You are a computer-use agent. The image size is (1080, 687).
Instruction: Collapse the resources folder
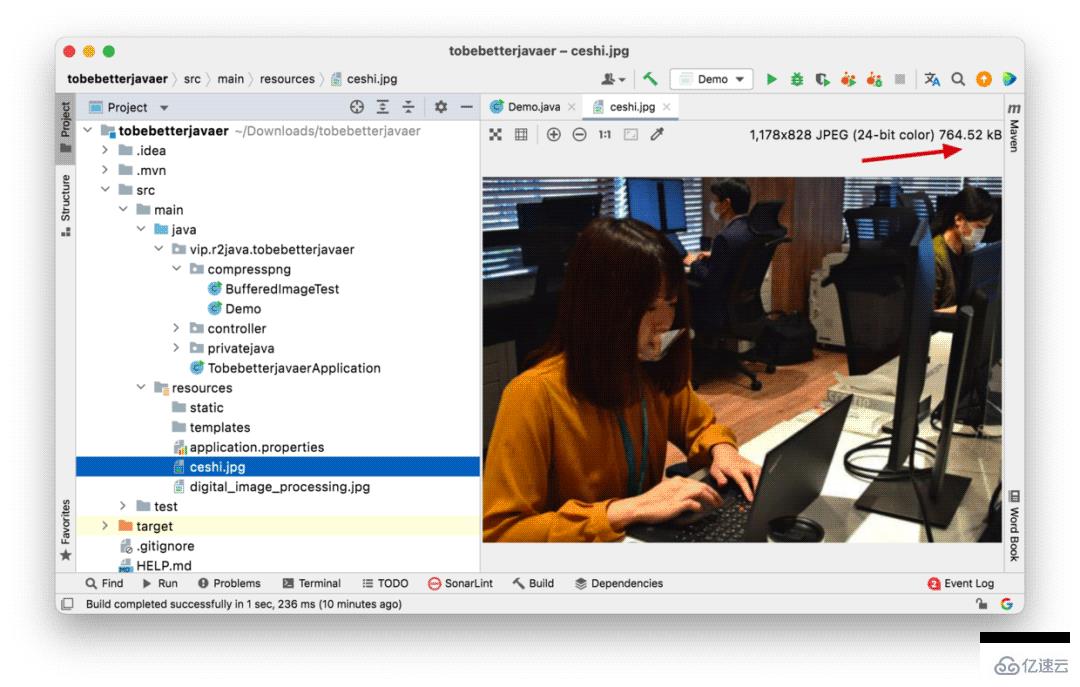141,387
